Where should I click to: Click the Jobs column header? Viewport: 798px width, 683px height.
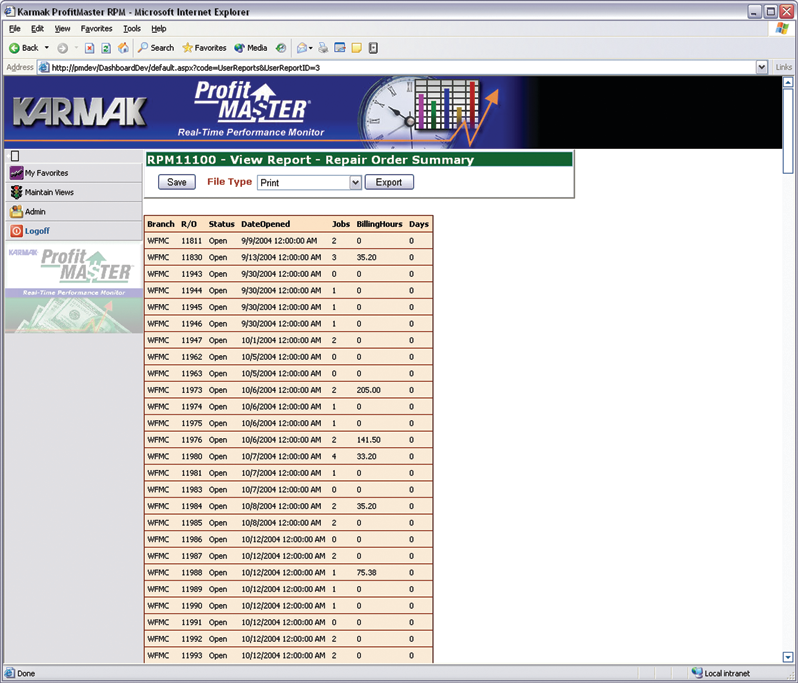(x=341, y=224)
